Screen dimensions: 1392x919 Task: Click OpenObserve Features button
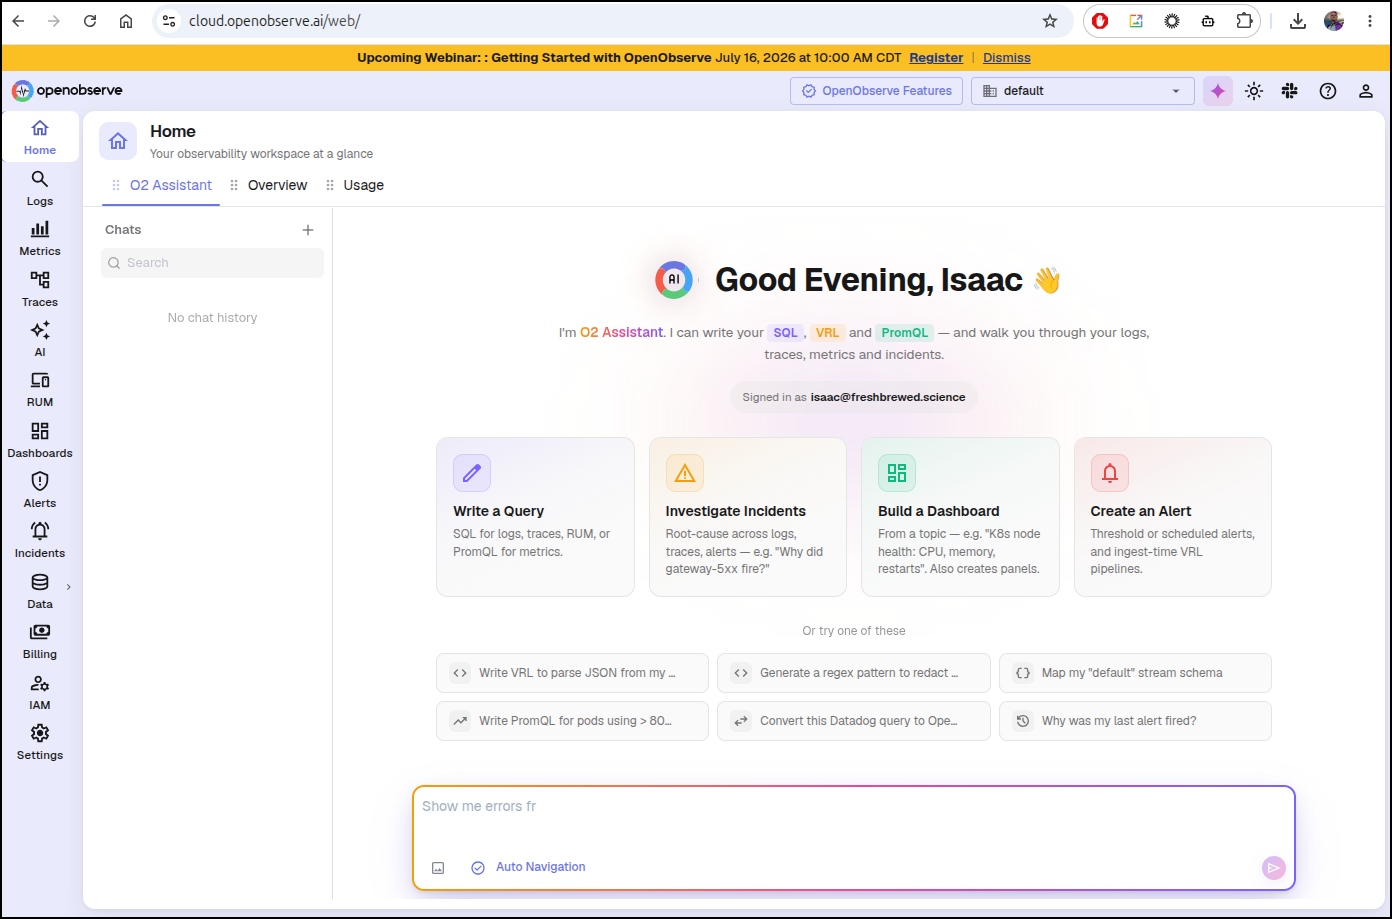877,91
